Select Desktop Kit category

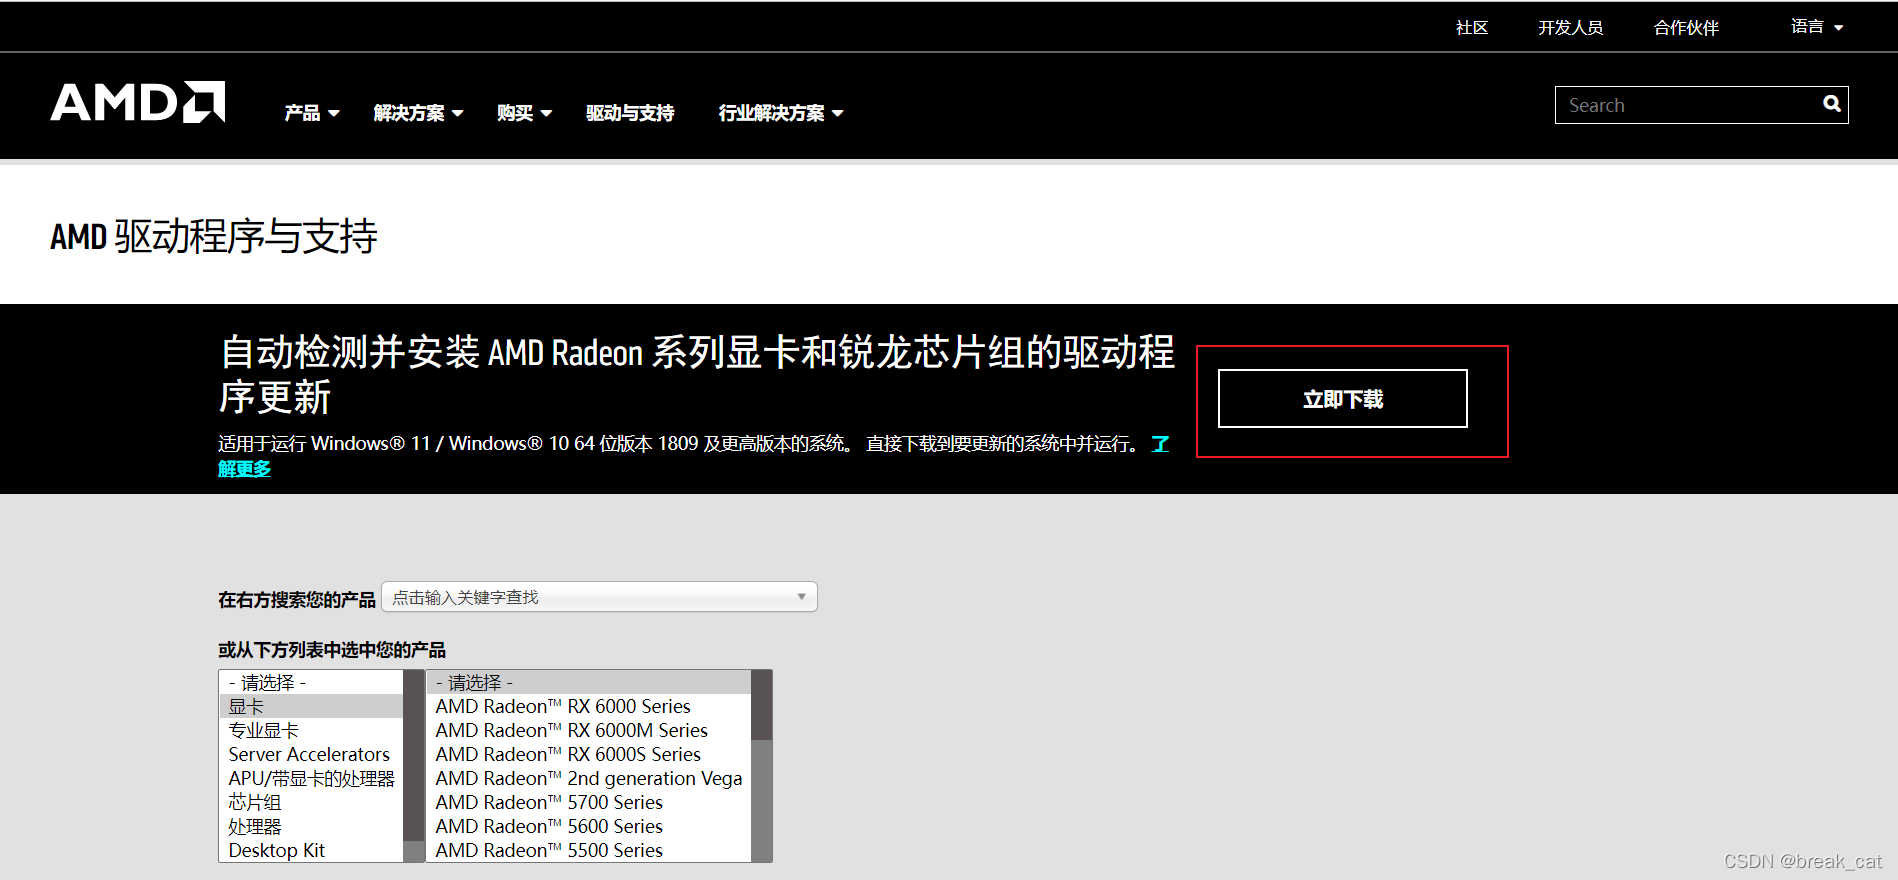click(311, 850)
